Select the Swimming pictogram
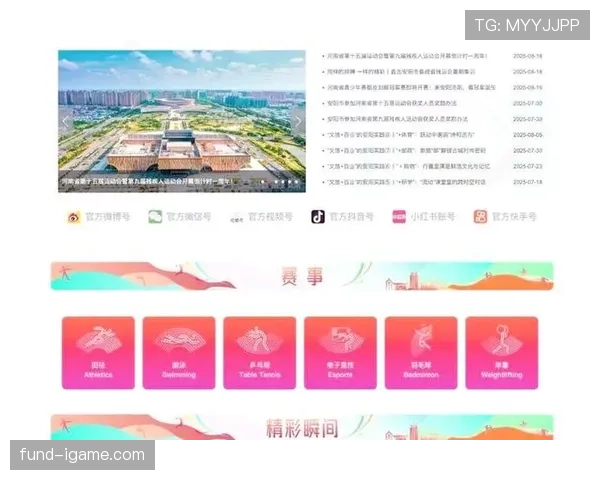Image resolution: width=600 pixels, height=480 pixels. point(179,340)
